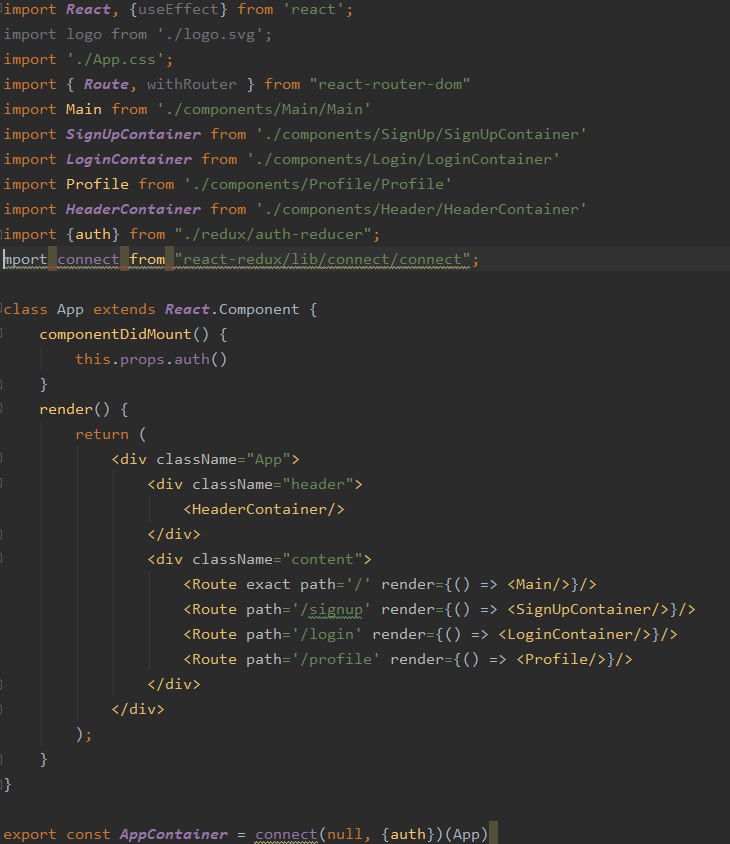Click underlined 'connect' in the highlighted import line
The height and width of the screenshot is (844, 730).
[x=88, y=259]
